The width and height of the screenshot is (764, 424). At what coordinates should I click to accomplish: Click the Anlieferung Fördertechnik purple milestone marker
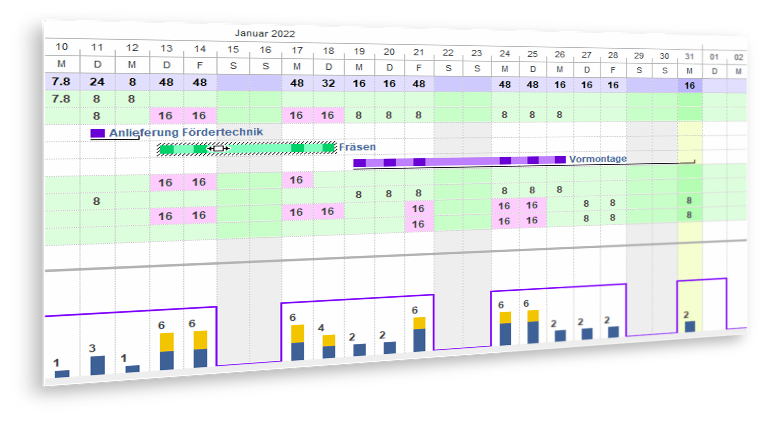coord(97,133)
